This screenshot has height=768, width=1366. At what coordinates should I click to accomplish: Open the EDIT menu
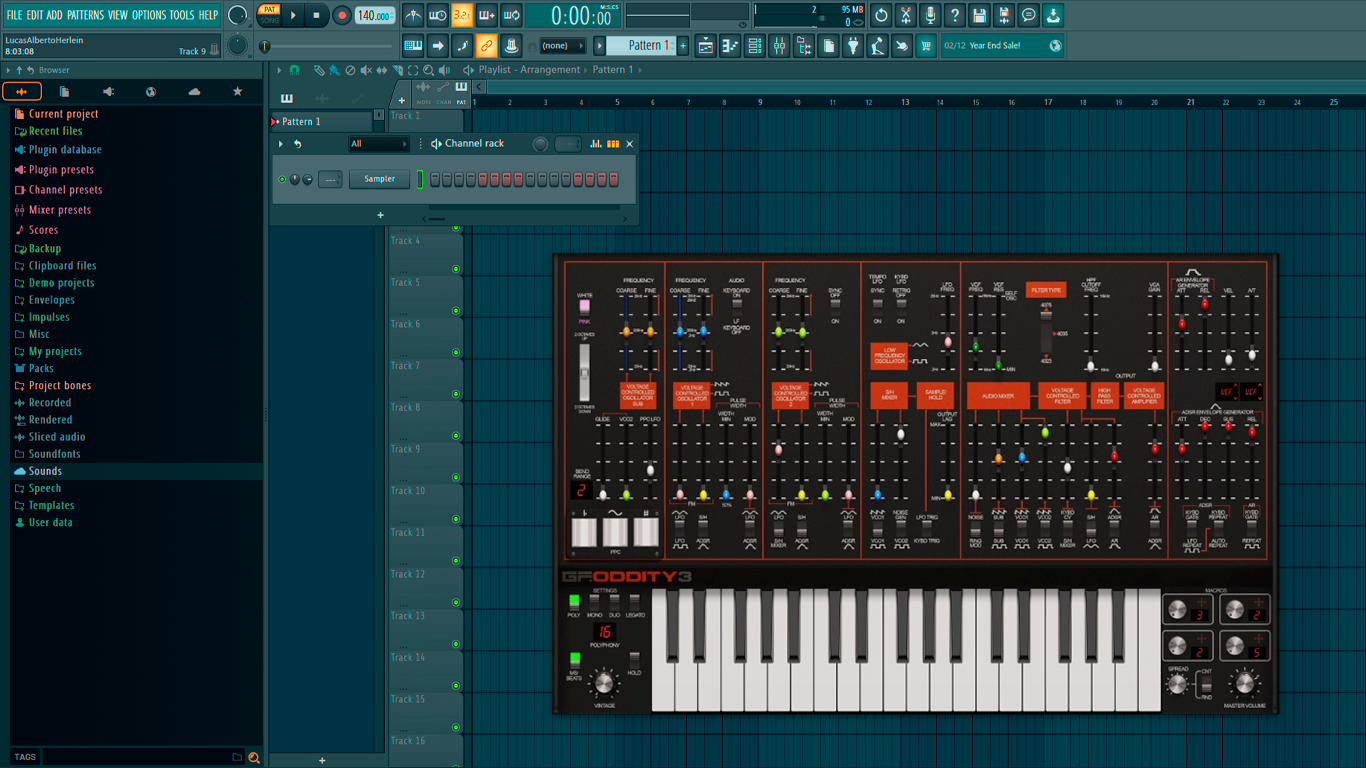[35, 15]
